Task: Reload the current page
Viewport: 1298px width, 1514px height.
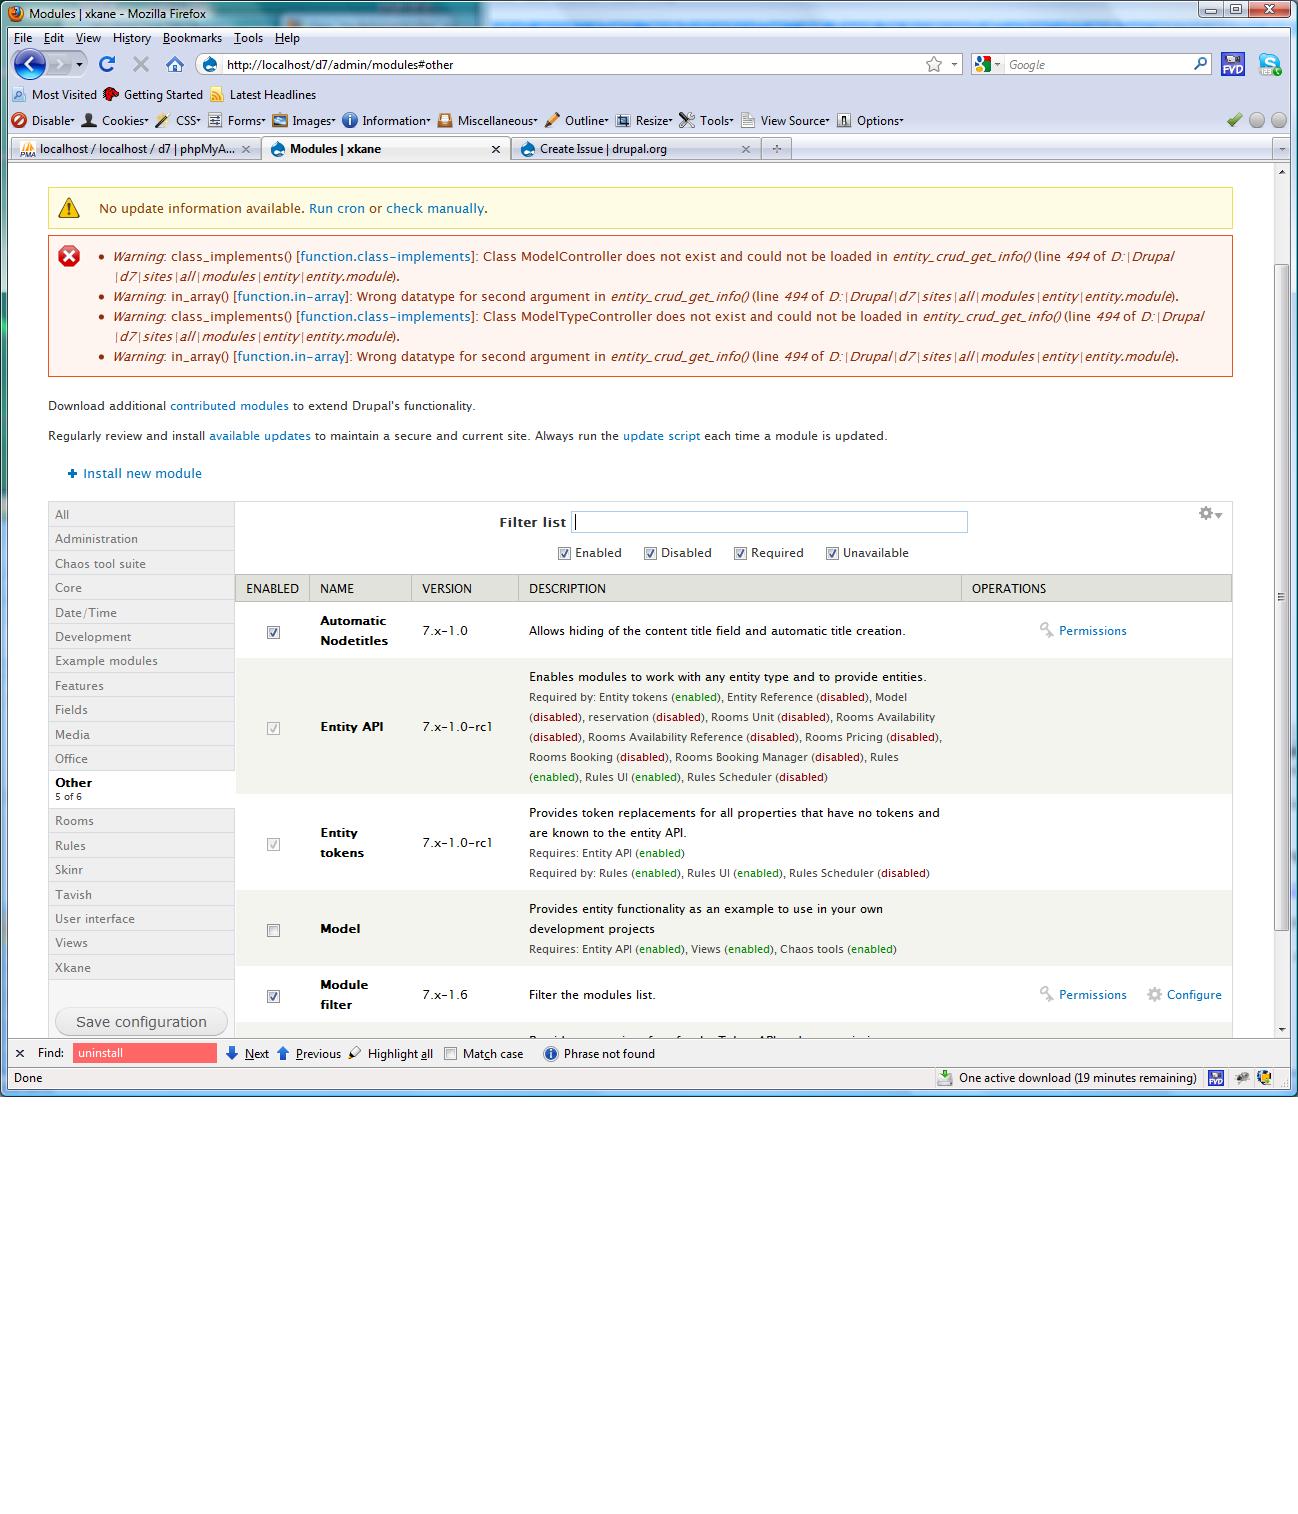Action: (x=107, y=64)
